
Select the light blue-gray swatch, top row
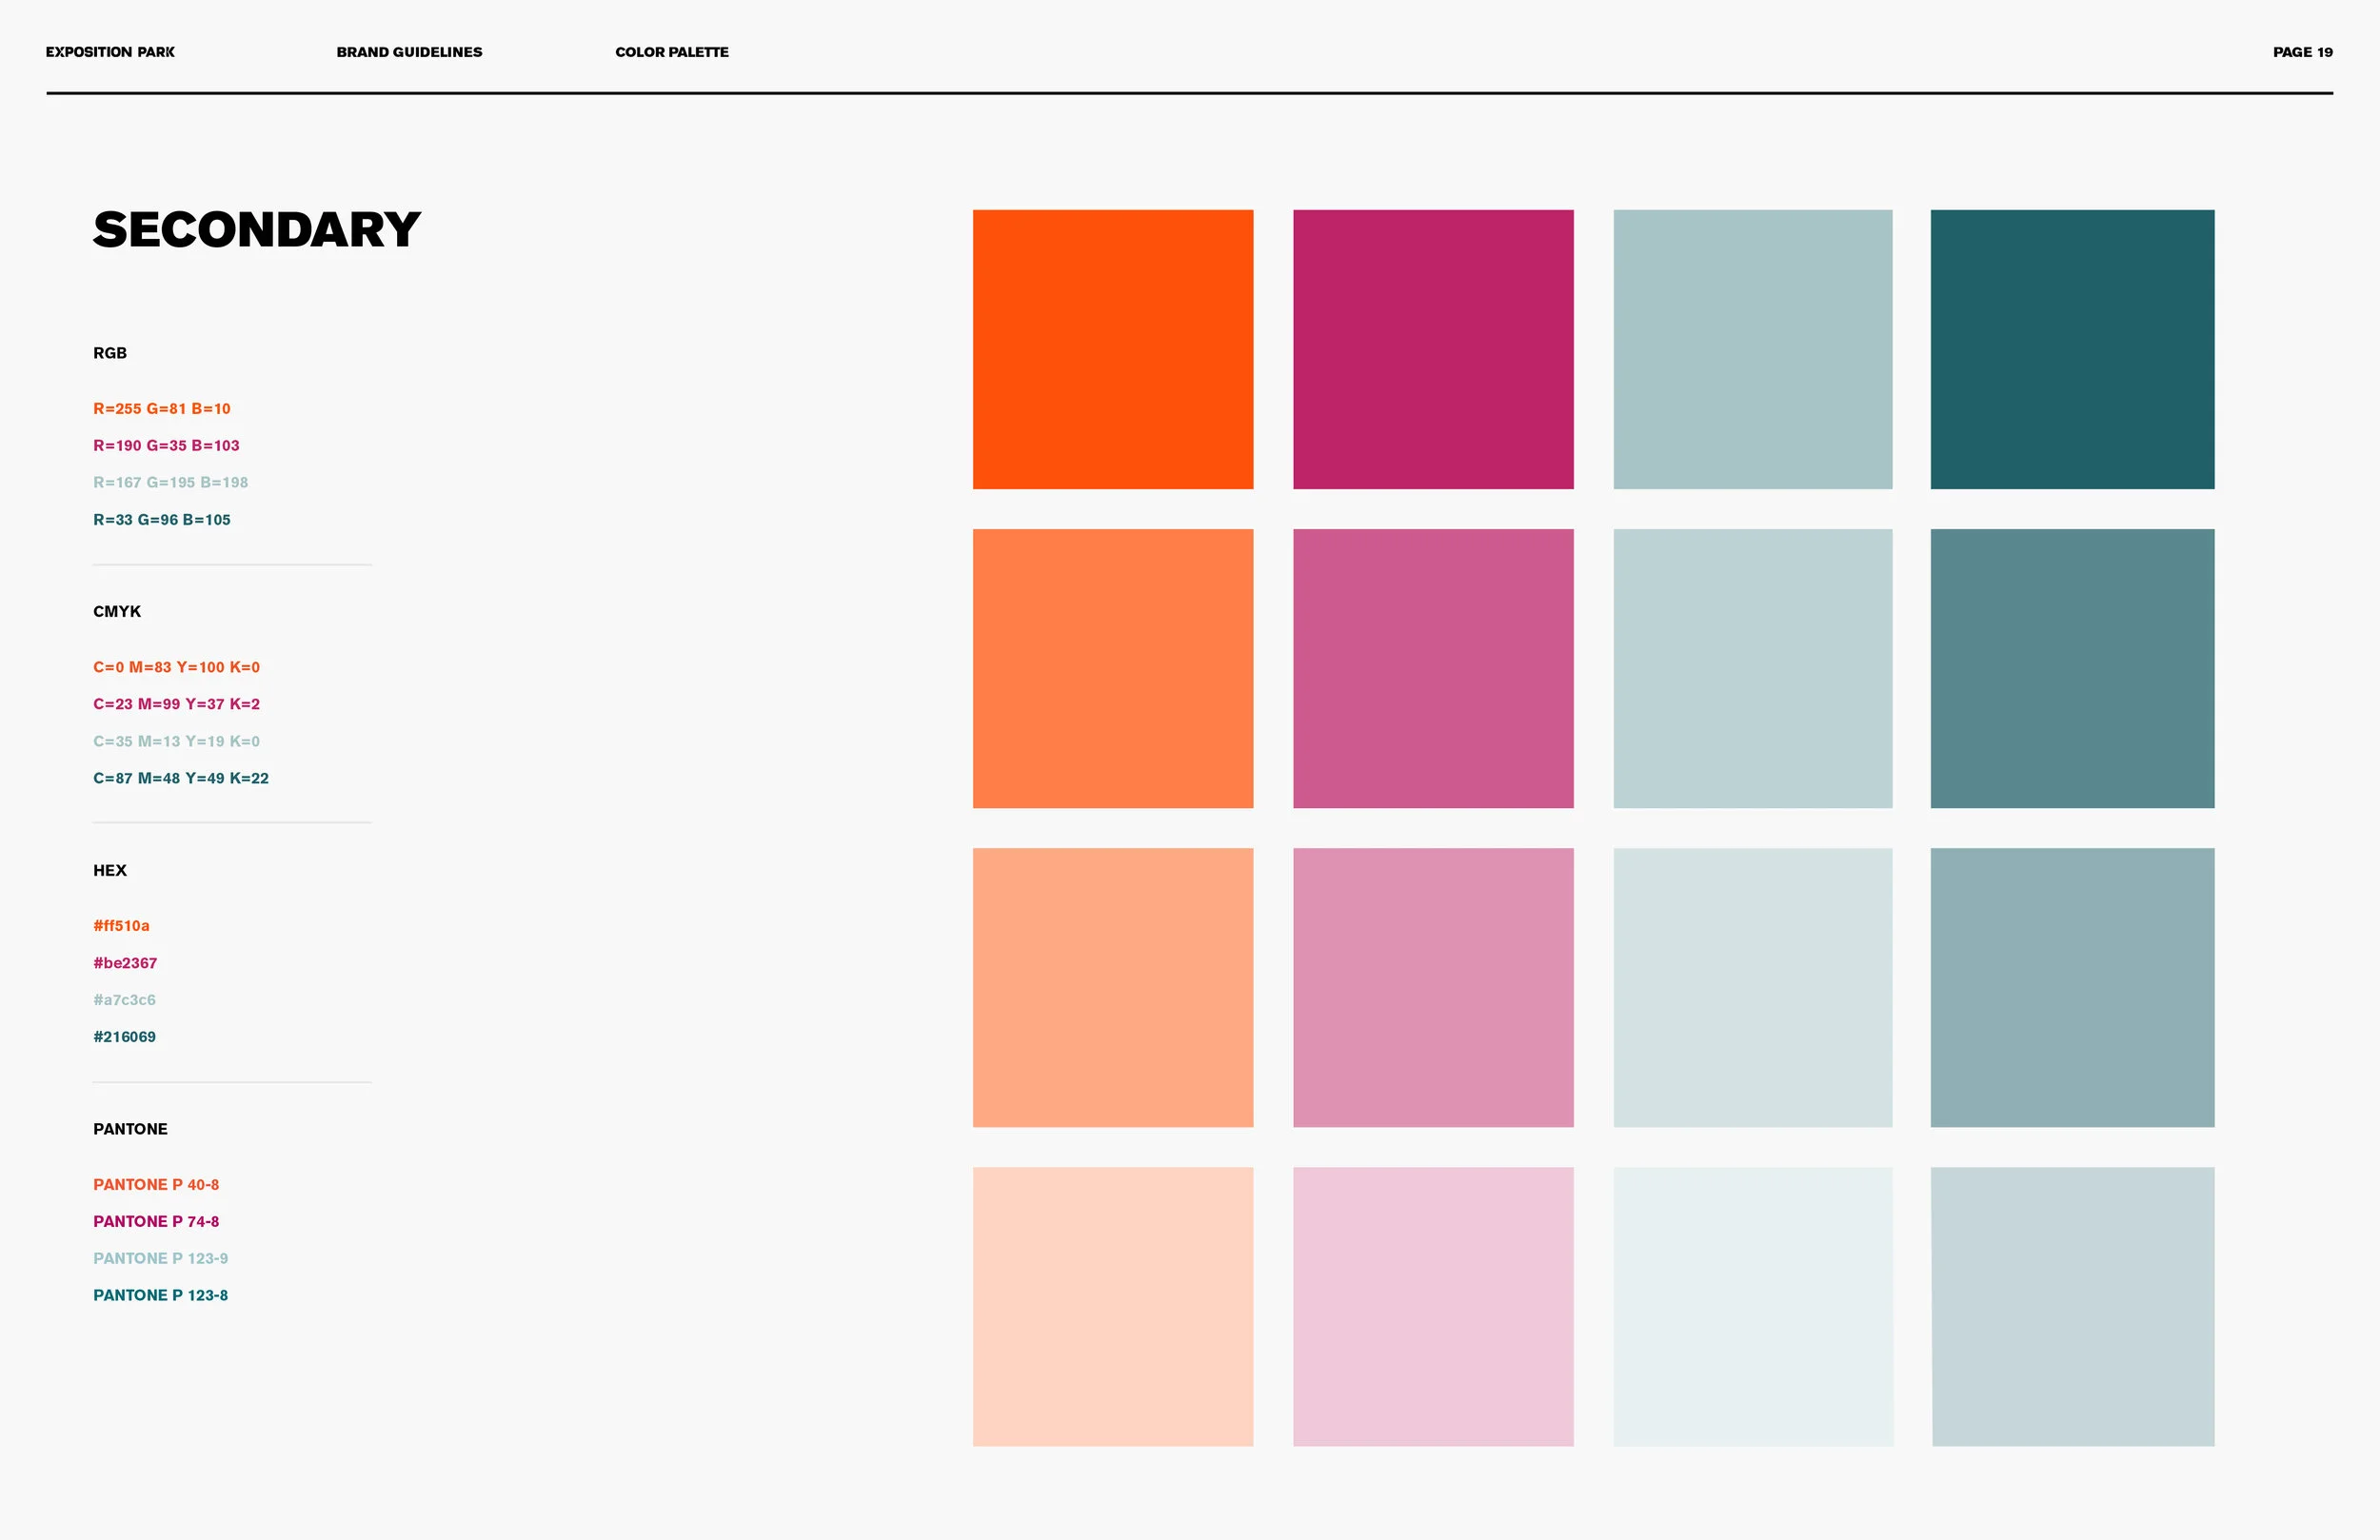[x=1752, y=349]
